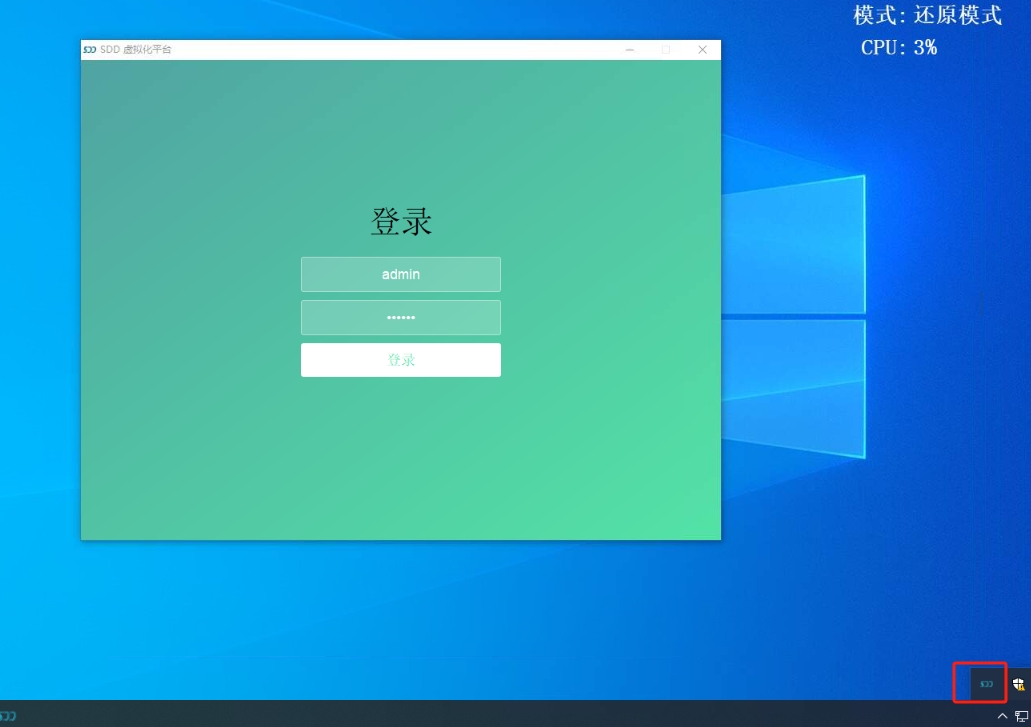This screenshot has height=727, width=1031.
Task: Click the empty middle of the title bar
Action: pyautogui.click(x=400, y=50)
